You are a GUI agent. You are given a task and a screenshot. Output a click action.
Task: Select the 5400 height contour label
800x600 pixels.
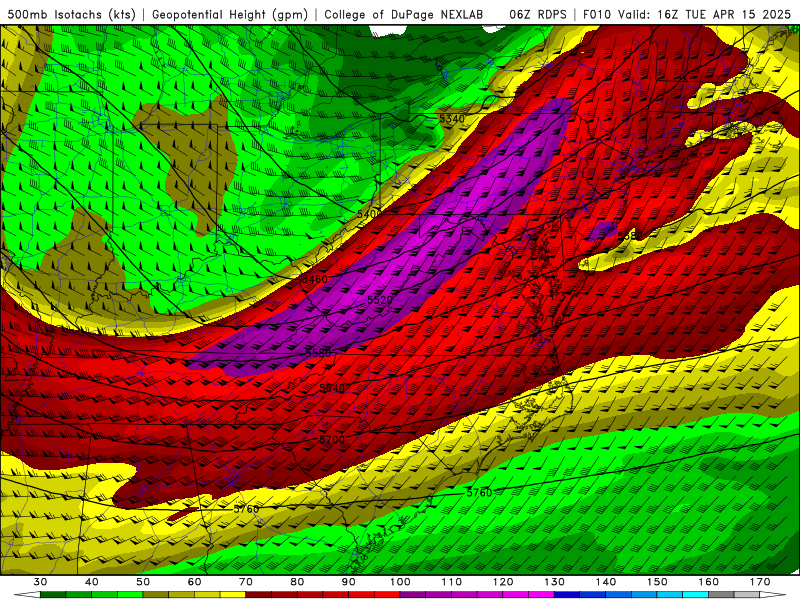pyautogui.click(x=369, y=214)
